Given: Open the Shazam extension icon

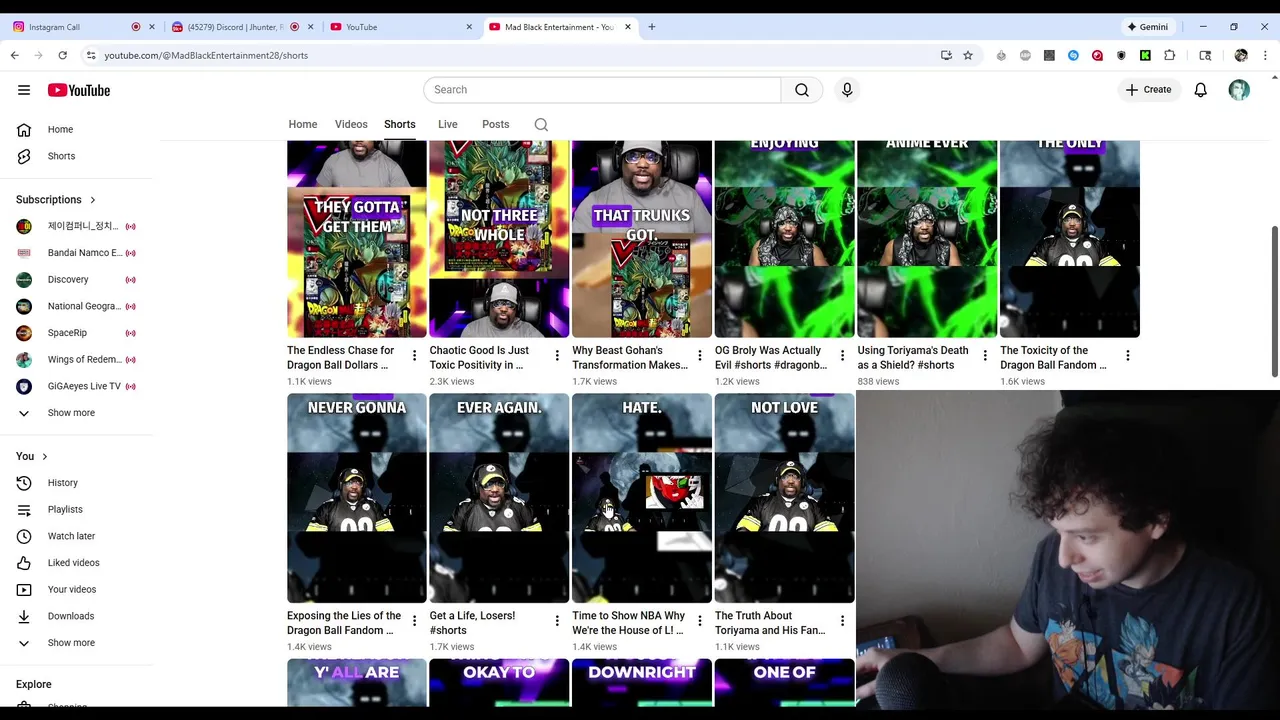Looking at the screenshot, I should coord(1073,56).
